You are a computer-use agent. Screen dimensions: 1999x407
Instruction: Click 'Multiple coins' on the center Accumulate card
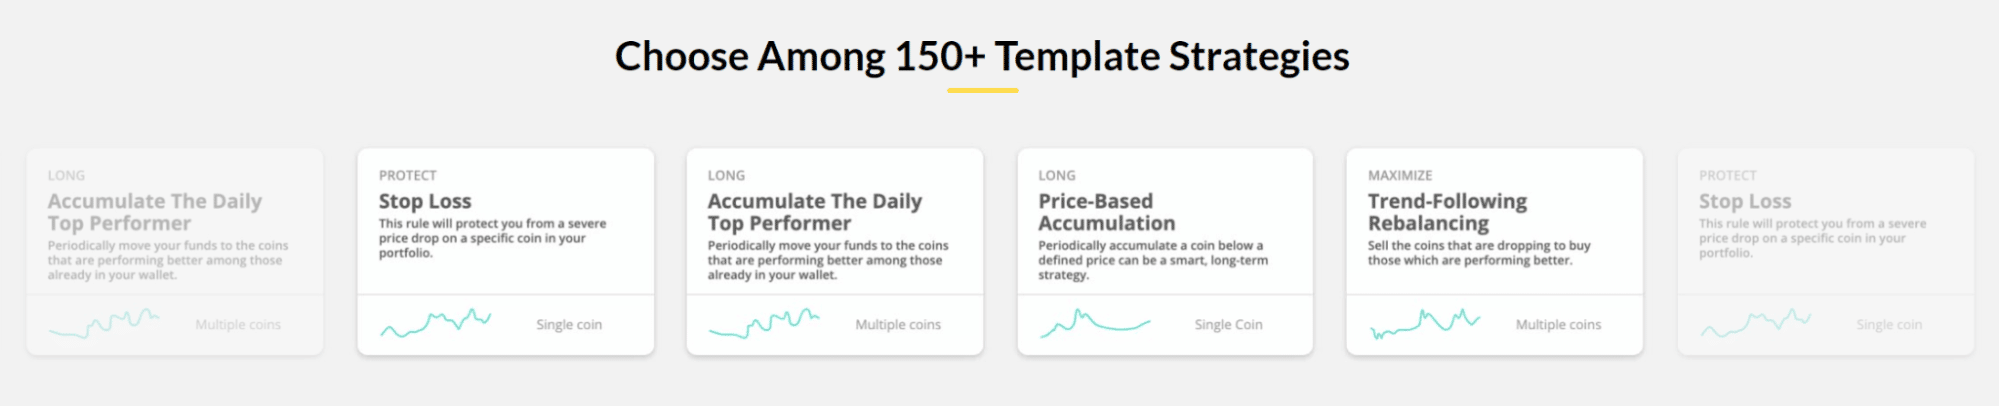coord(898,324)
